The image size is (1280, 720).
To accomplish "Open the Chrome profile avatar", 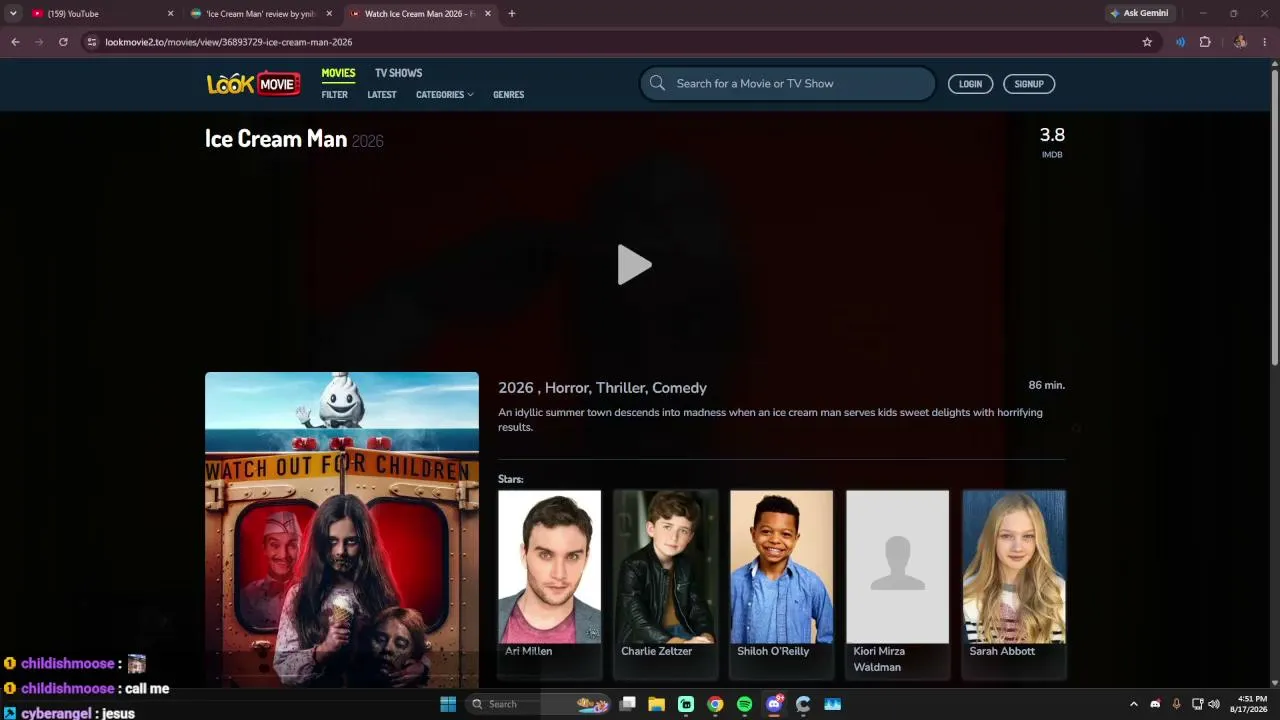I will [1240, 42].
